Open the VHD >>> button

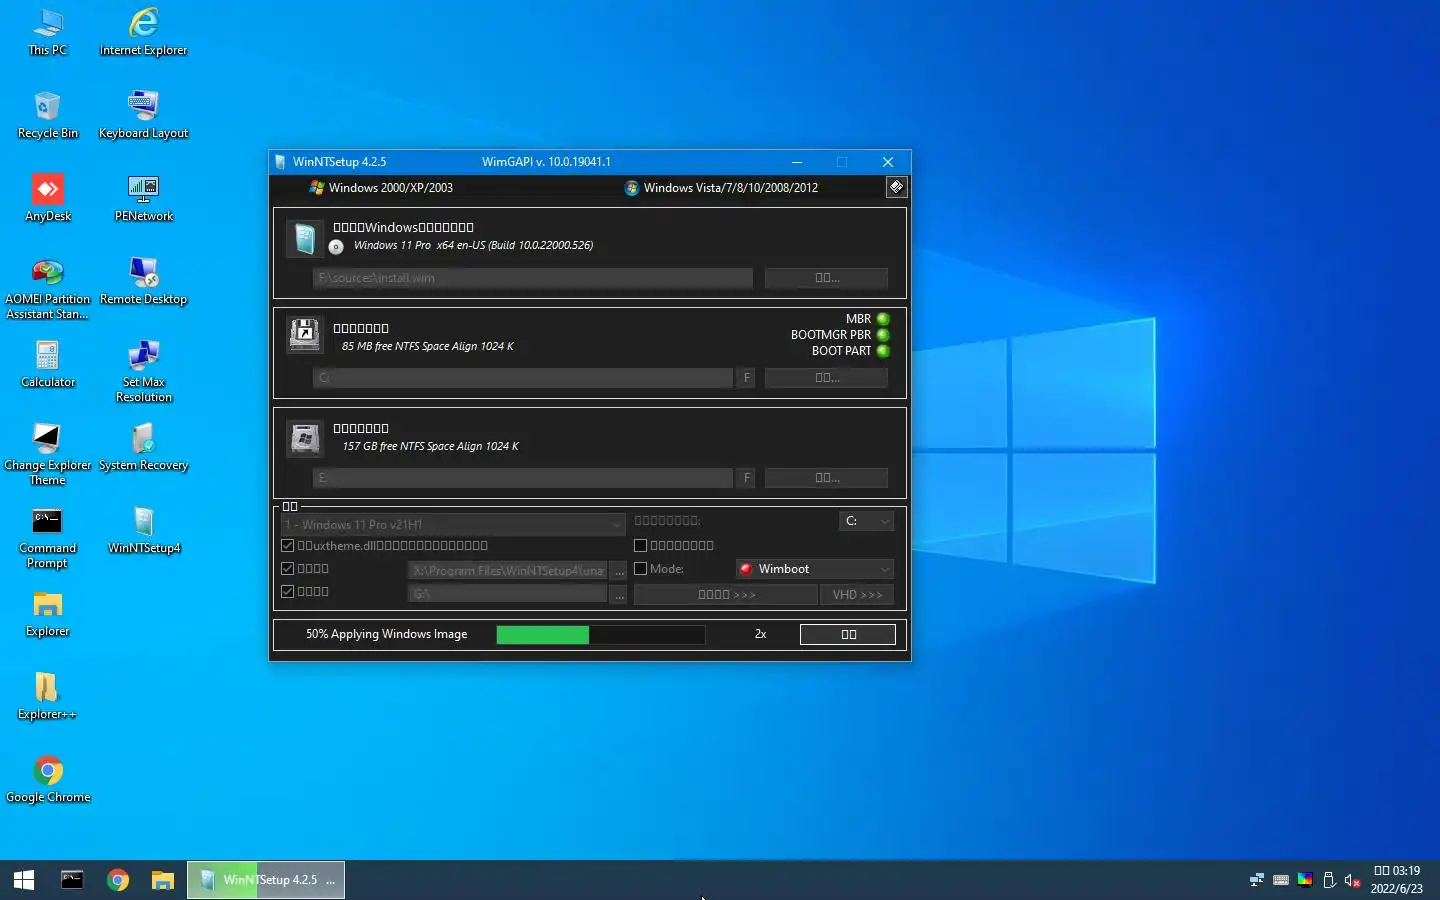coord(858,594)
